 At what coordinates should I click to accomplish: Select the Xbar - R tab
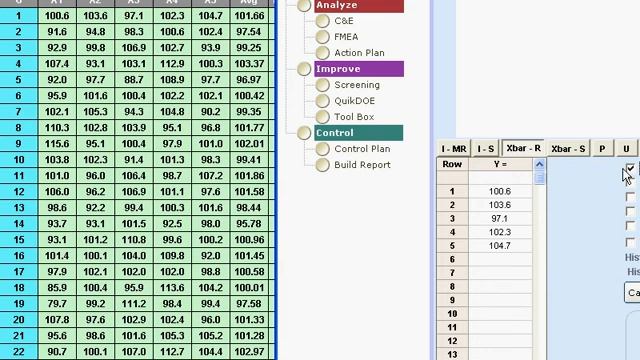click(523, 148)
